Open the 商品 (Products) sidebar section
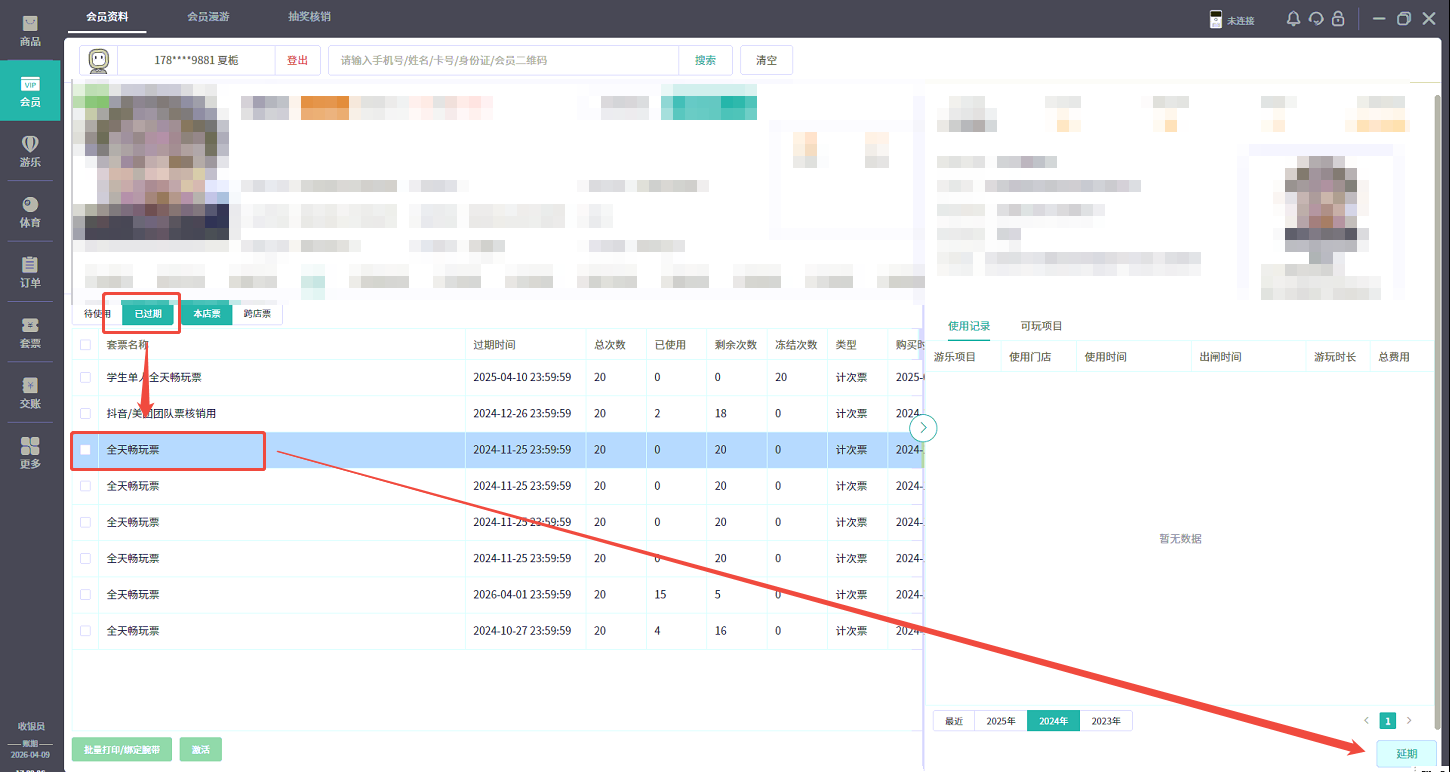Image resolution: width=1450 pixels, height=772 pixels. pyautogui.click(x=30, y=30)
